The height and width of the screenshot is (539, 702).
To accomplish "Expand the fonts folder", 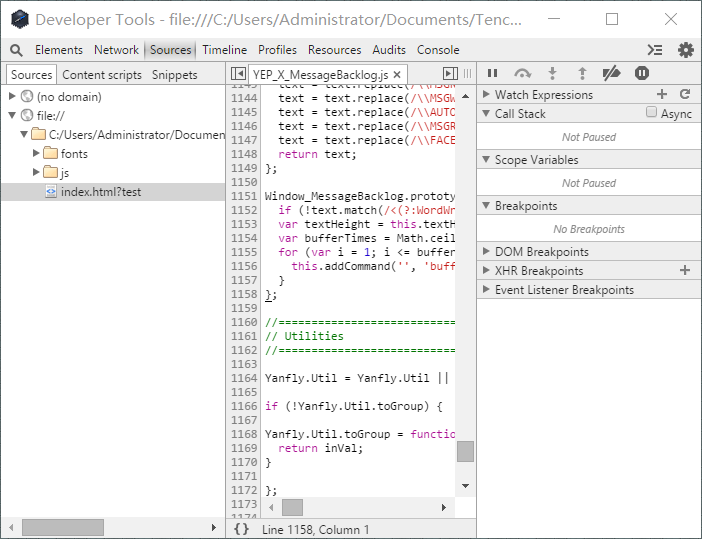I will click(36, 154).
